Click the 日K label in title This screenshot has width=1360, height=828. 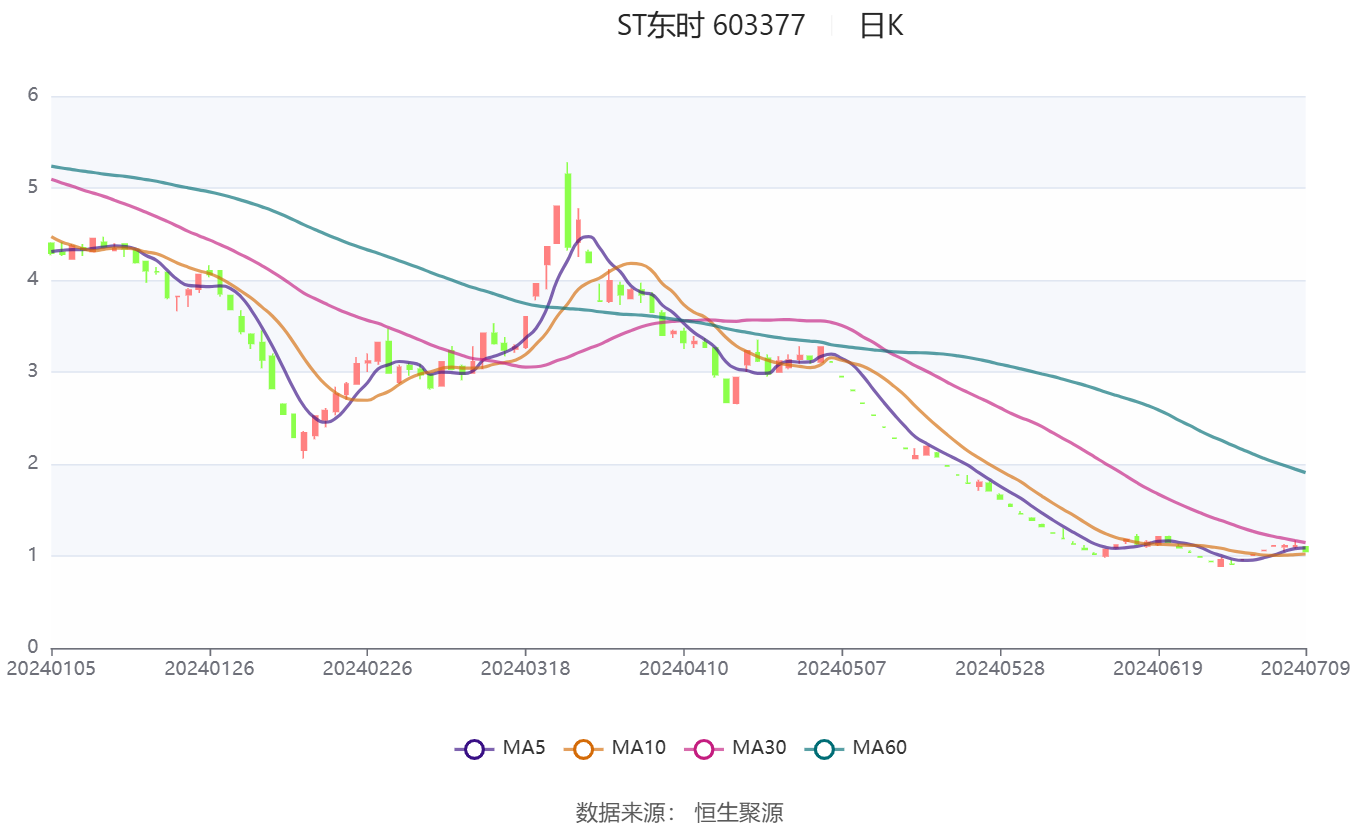[x=881, y=26]
